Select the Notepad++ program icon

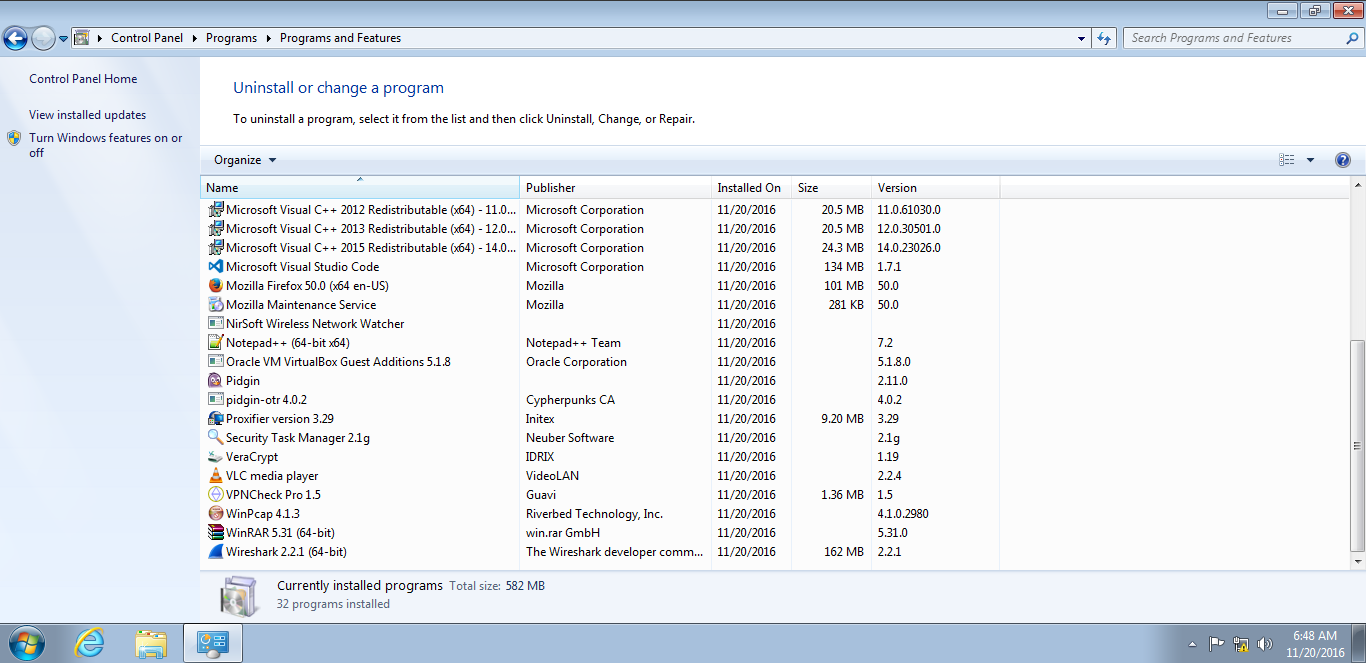[215, 343]
